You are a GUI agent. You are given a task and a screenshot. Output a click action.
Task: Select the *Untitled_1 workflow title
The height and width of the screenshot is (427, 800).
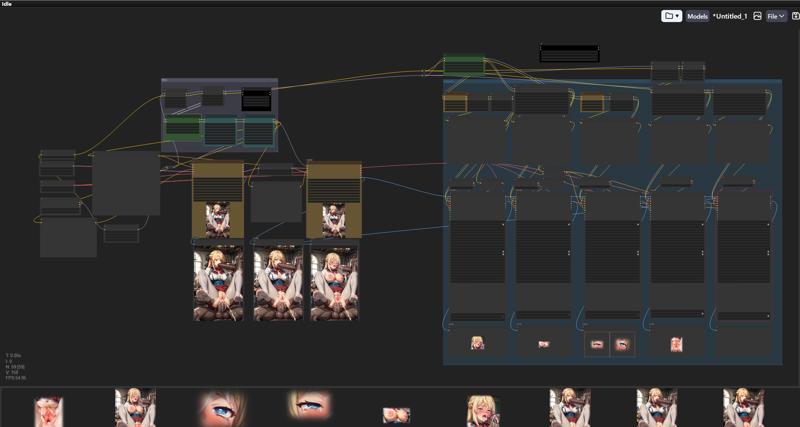click(x=730, y=16)
